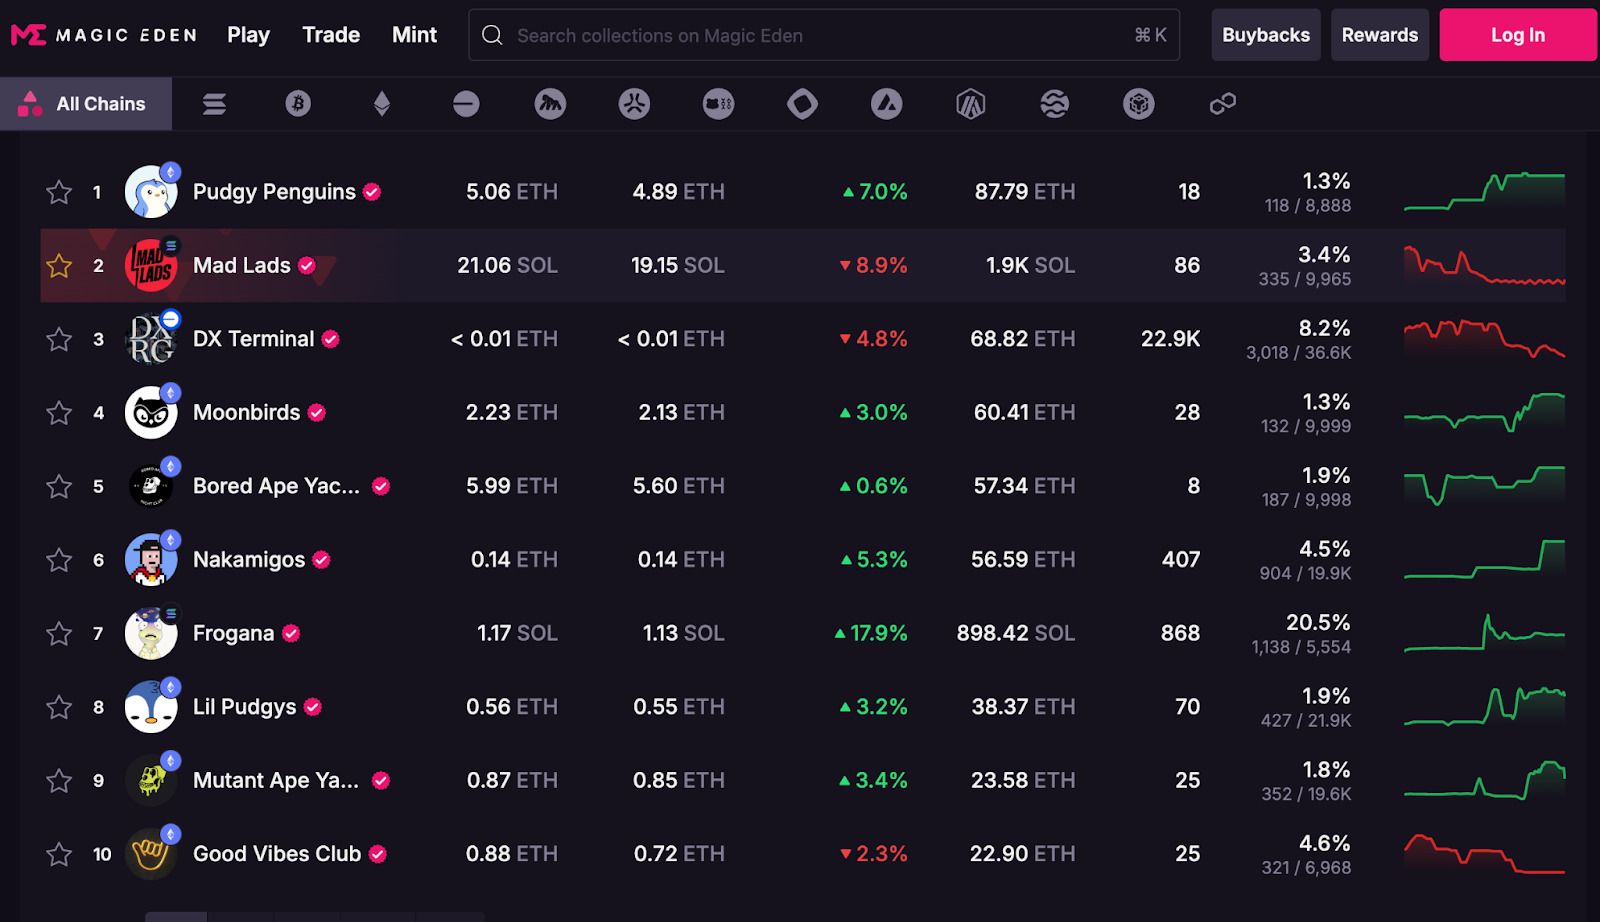Click the Magic Eden logo

coord(104,35)
